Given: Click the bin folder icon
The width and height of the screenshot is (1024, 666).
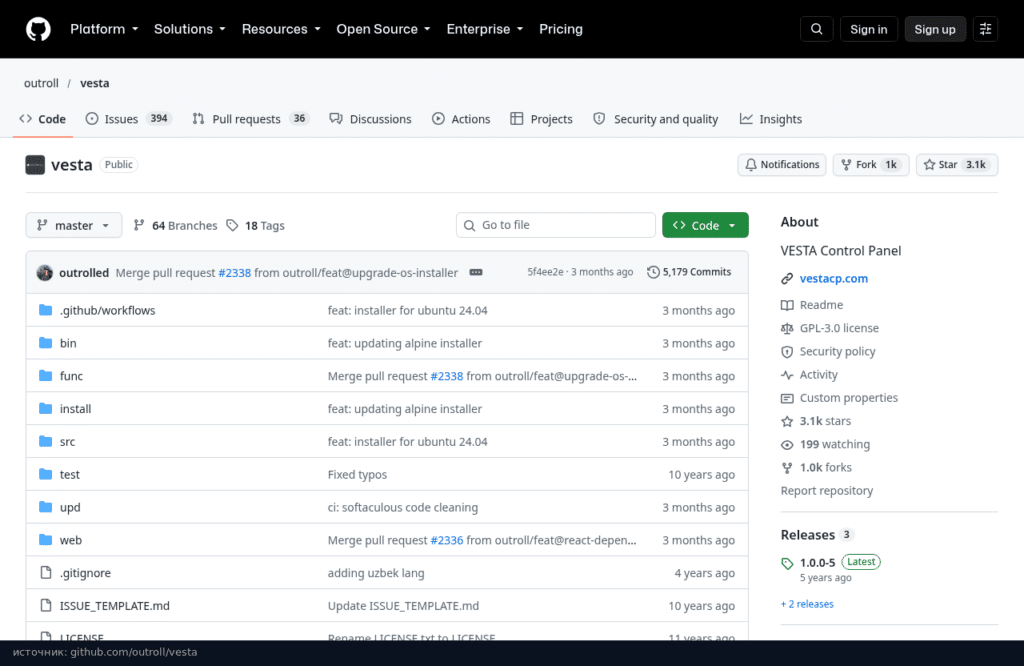Looking at the screenshot, I should point(45,343).
